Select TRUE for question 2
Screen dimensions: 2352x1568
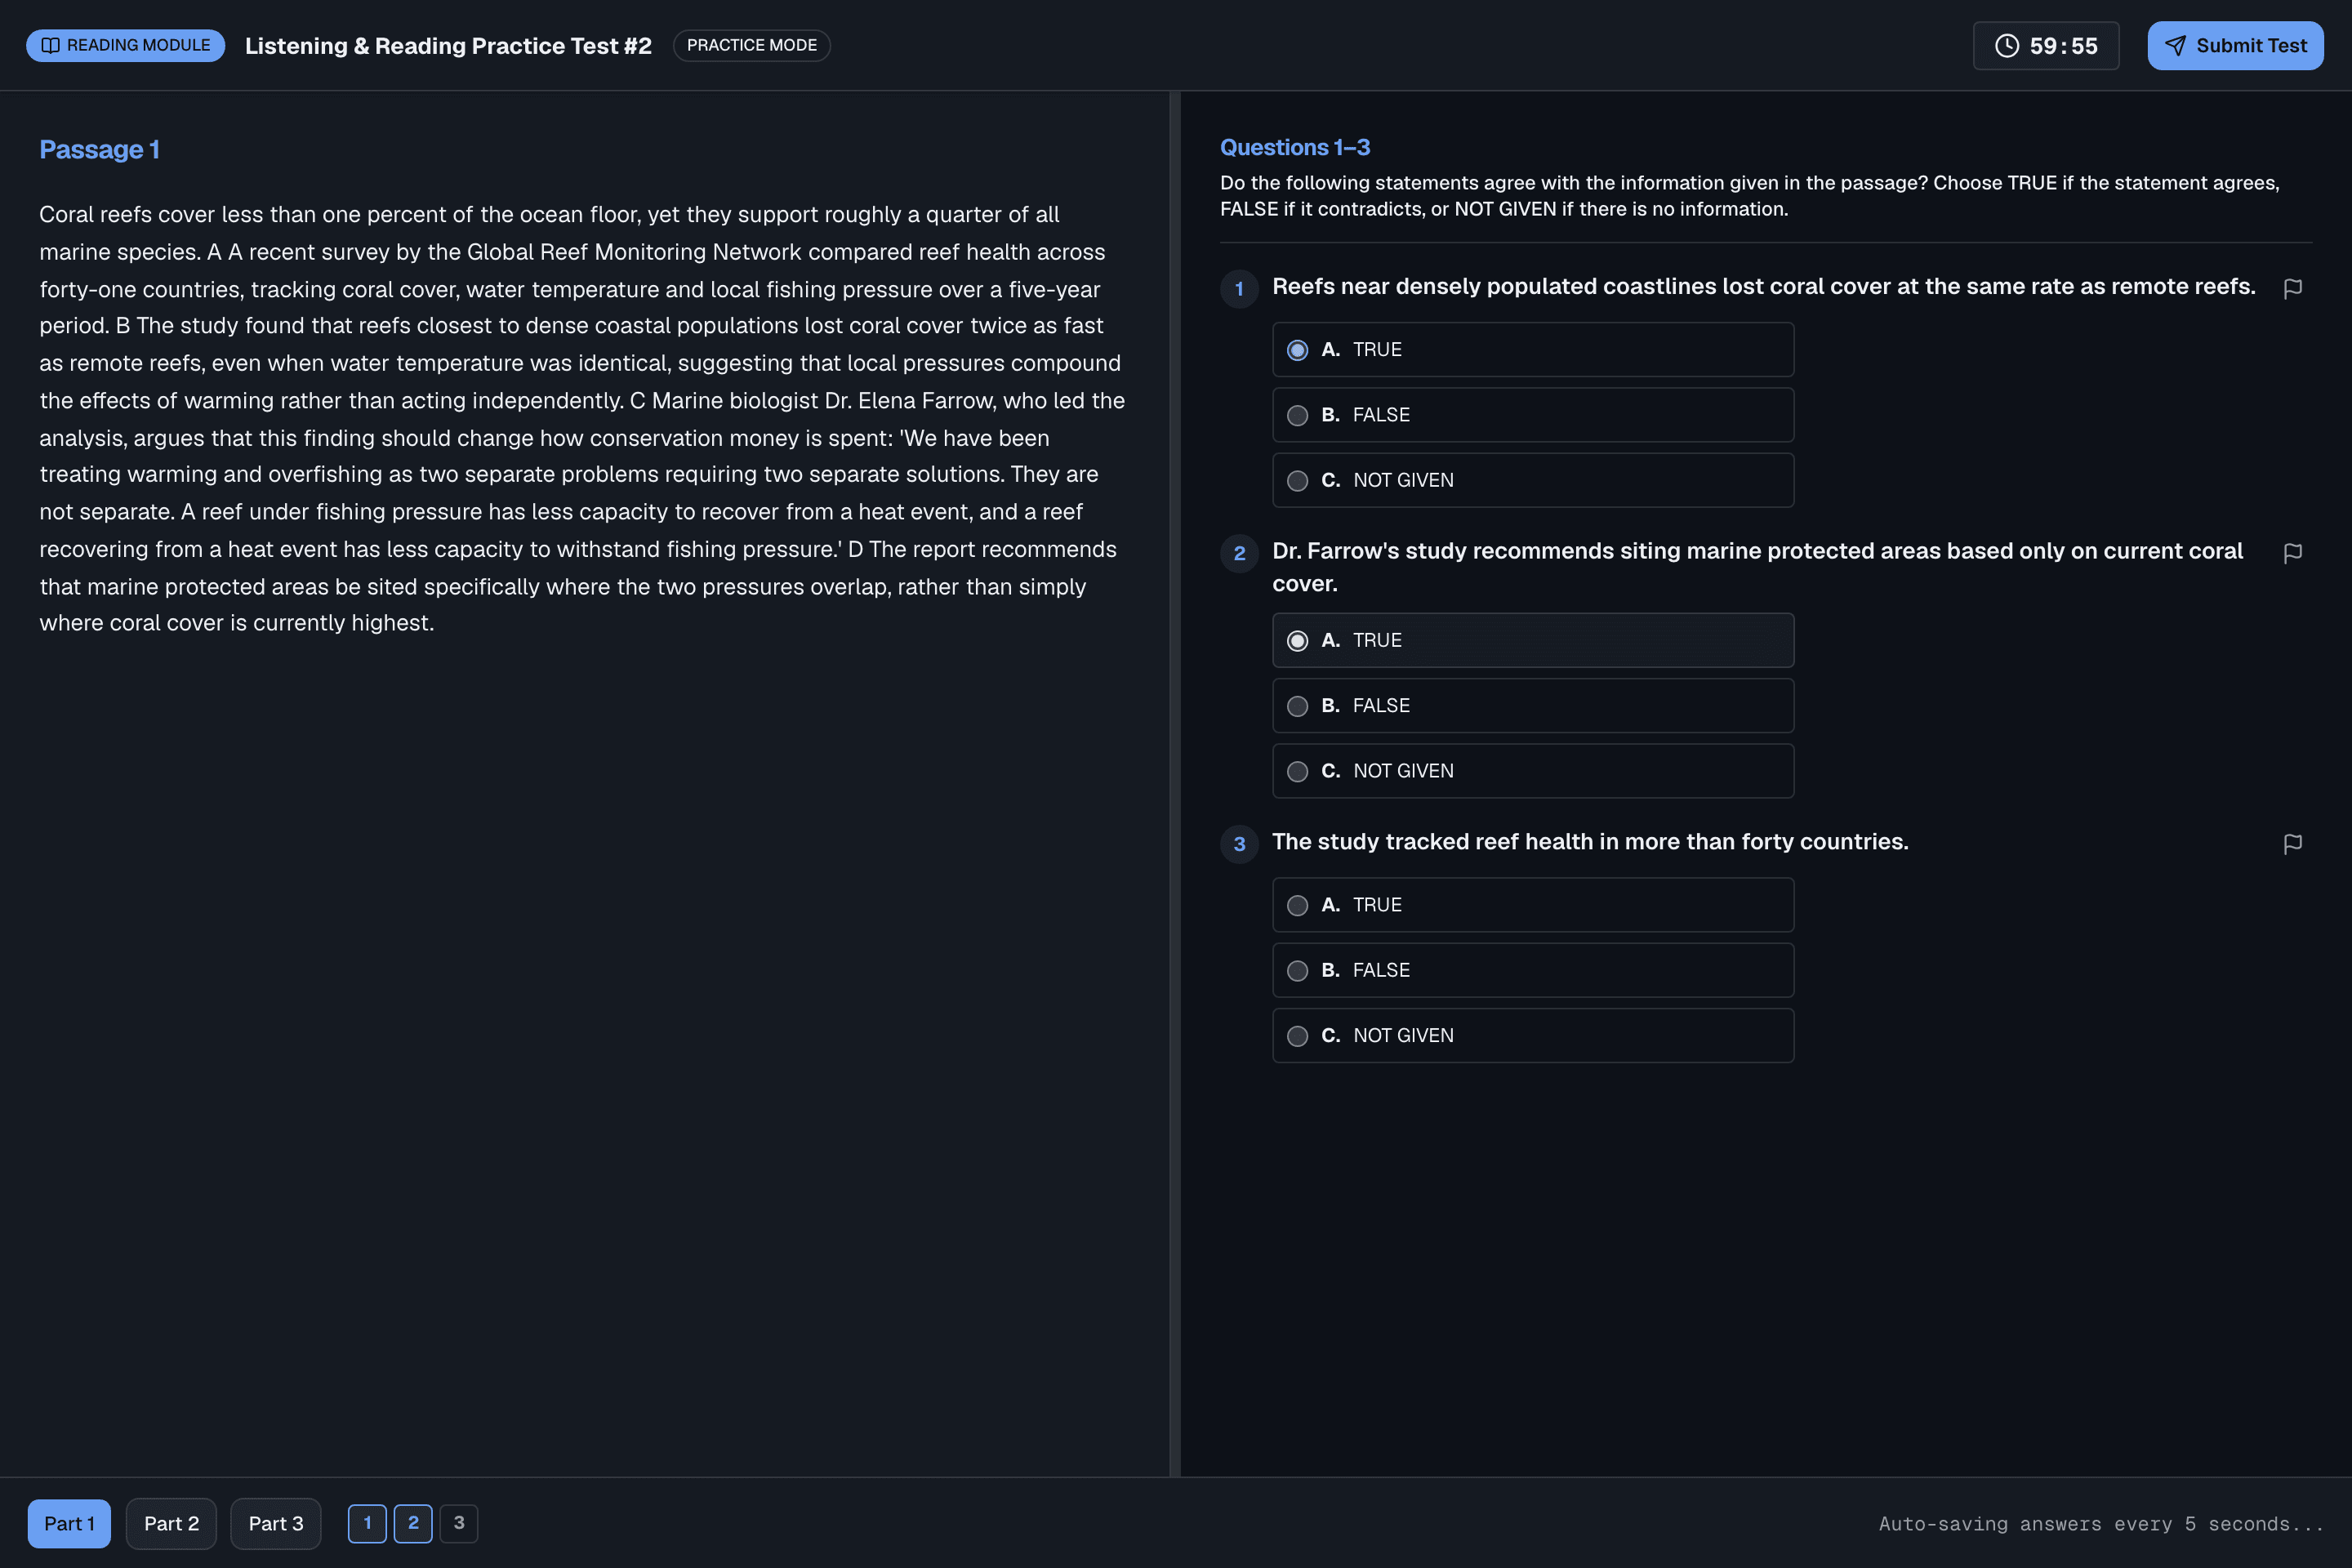(x=1533, y=640)
